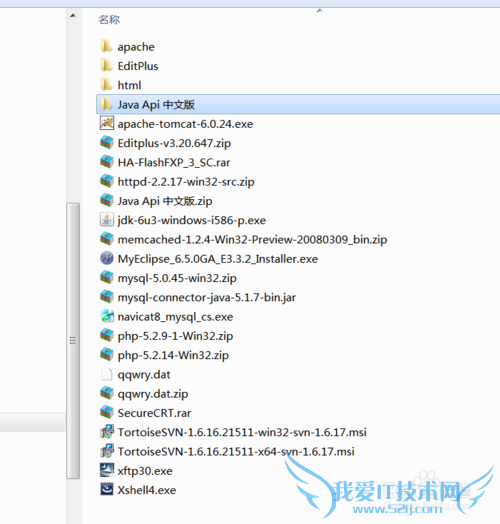Click the navigation pane scroll-up arrow

click(73, 15)
